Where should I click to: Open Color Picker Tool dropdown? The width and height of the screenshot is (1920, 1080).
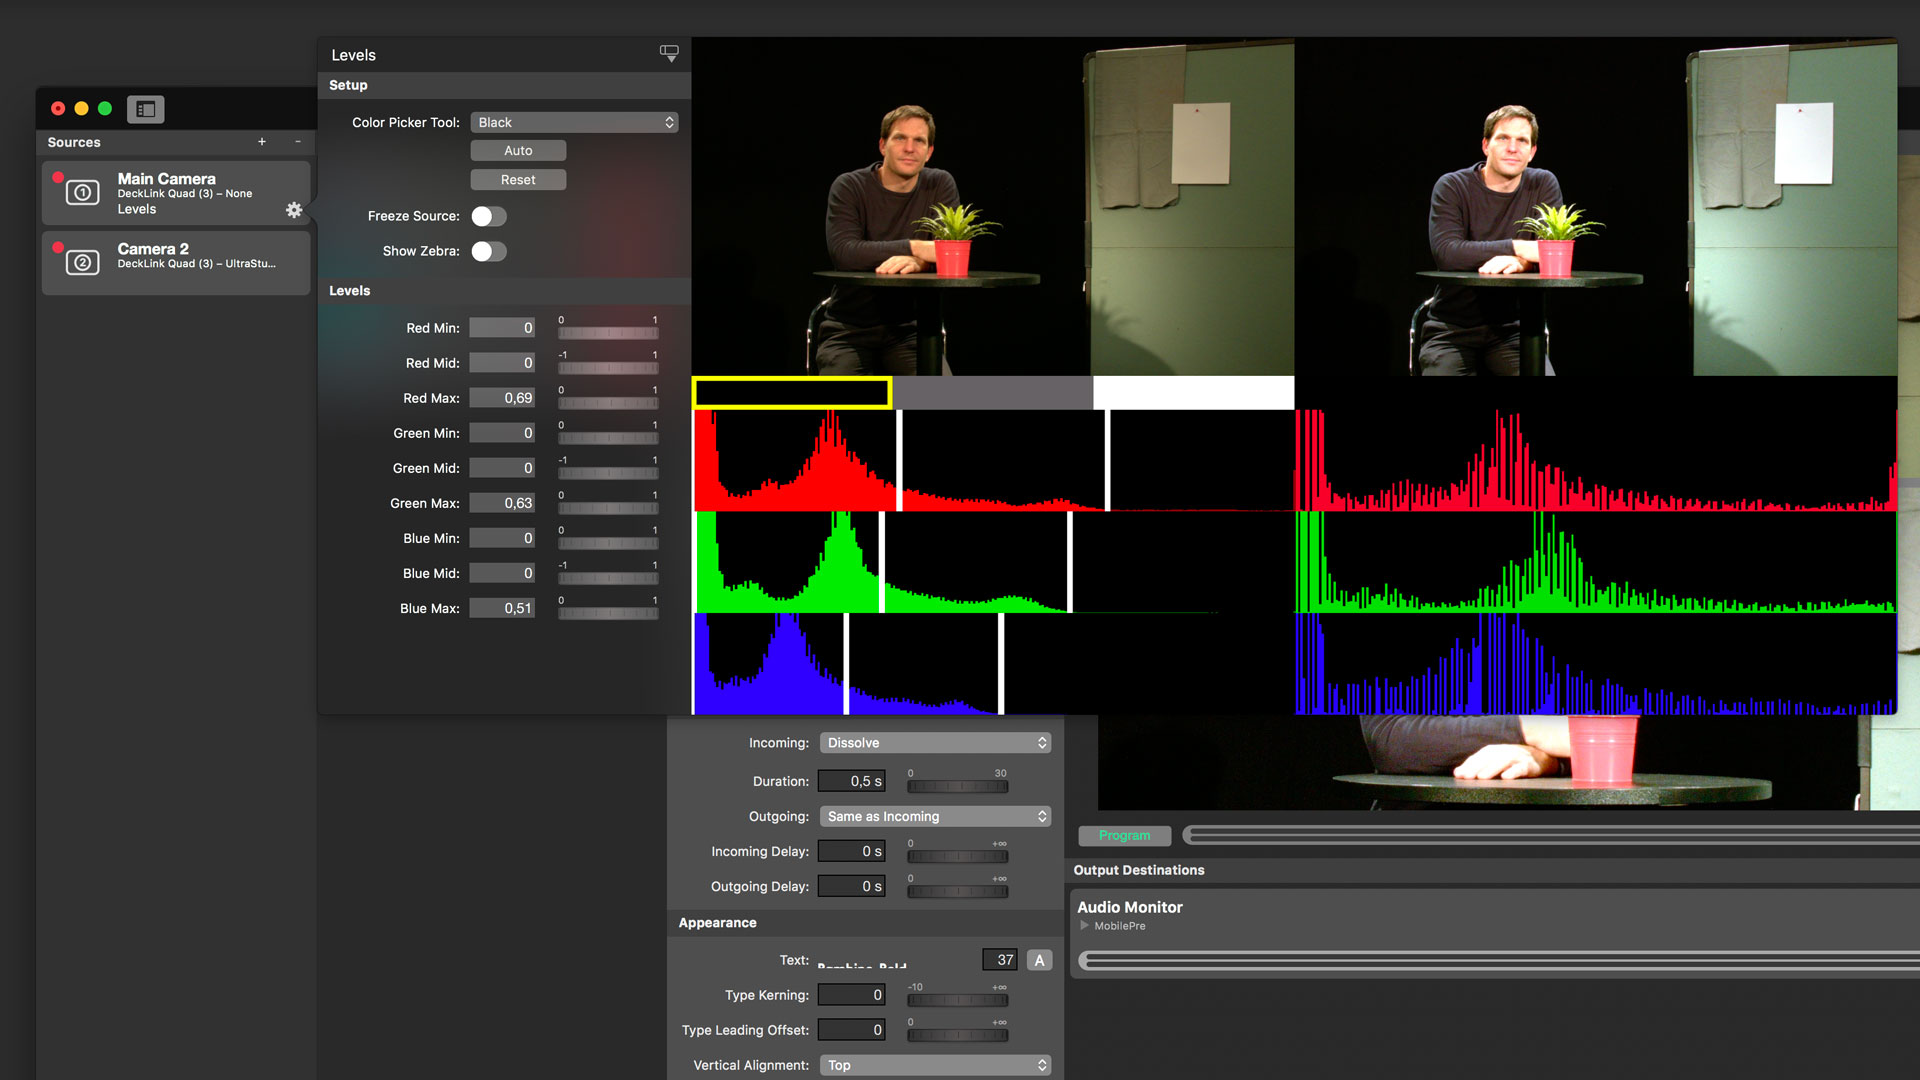[x=574, y=122]
